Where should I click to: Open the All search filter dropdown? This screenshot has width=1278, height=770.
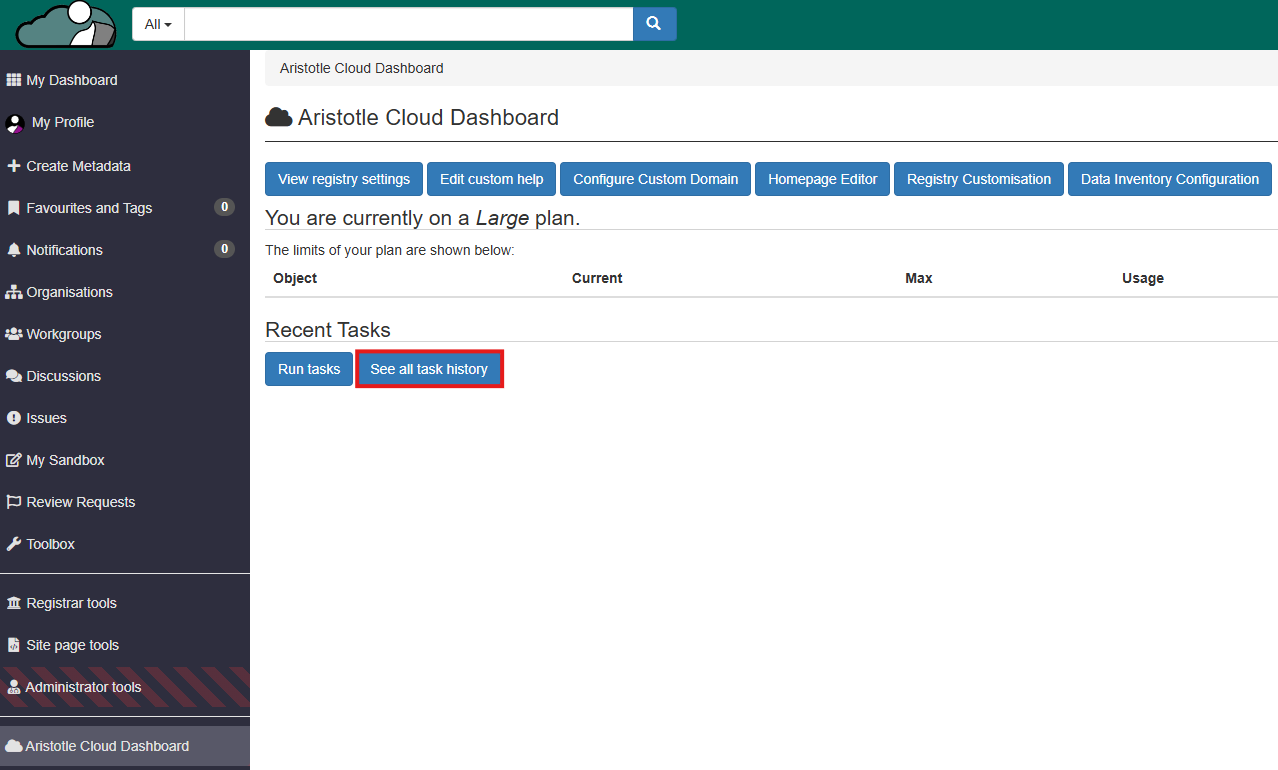[158, 24]
